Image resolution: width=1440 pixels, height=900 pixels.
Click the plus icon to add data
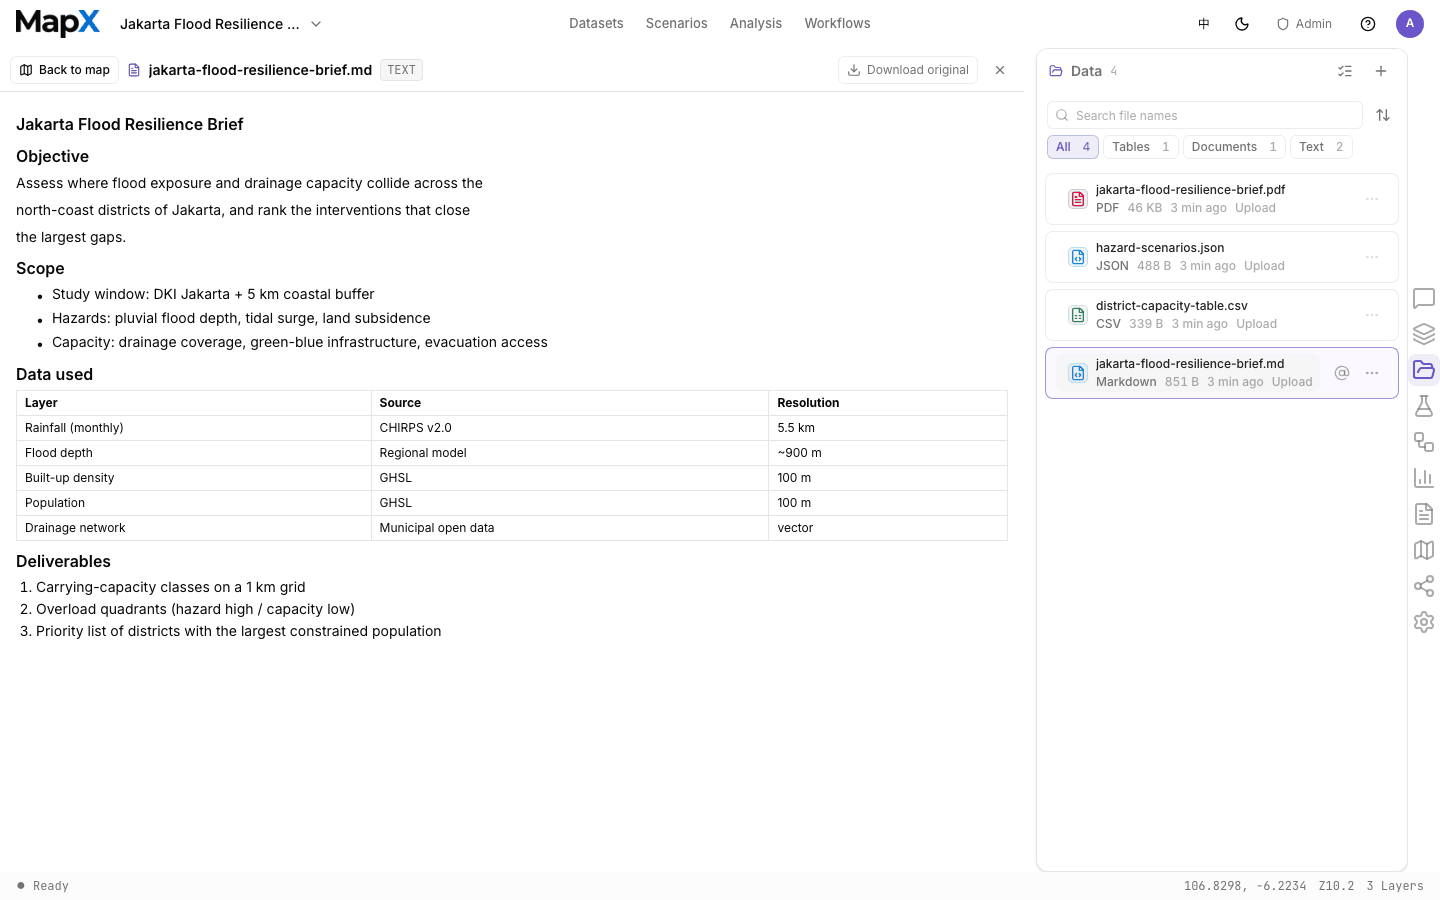point(1381,71)
